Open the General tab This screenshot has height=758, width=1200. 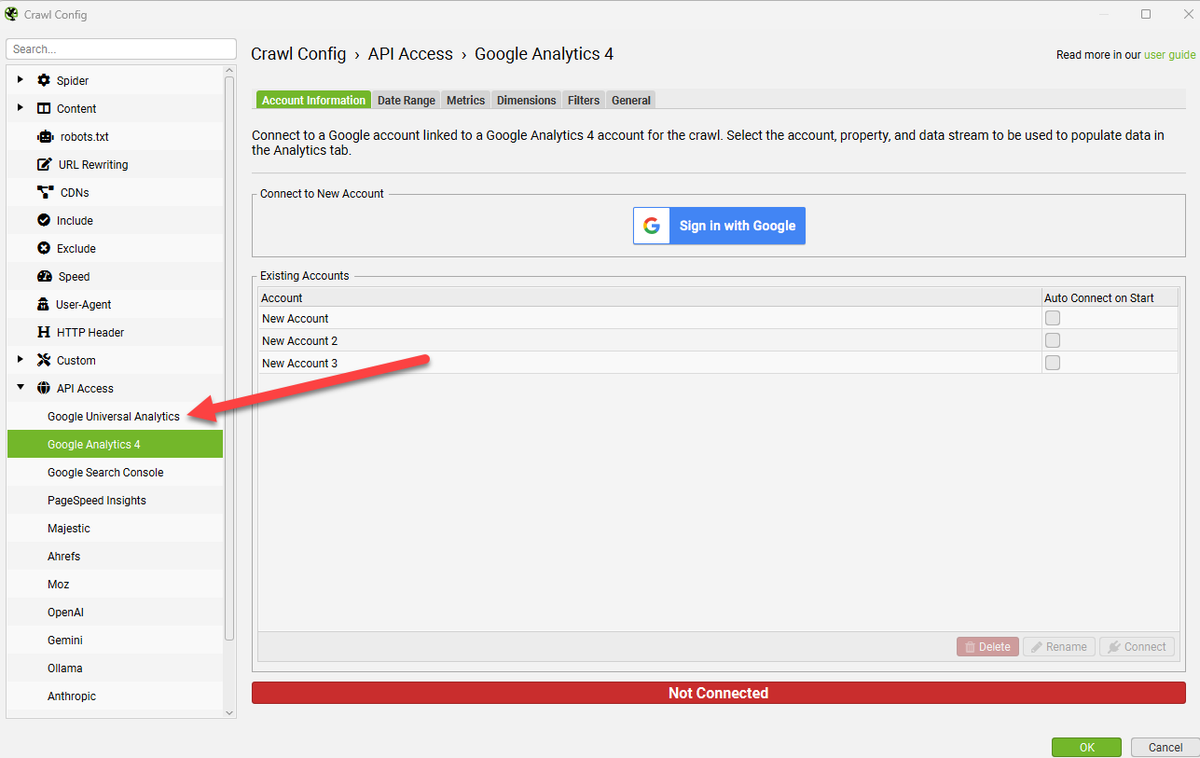point(631,100)
